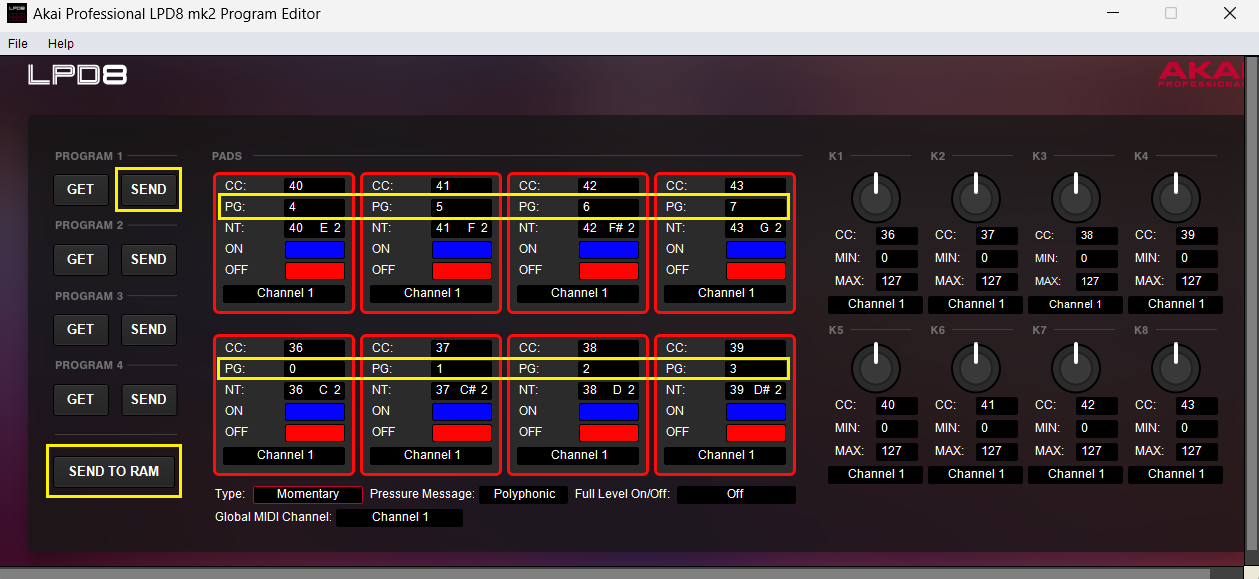This screenshot has width=1259, height=579.
Task: Edit K2 MAX value field
Action: pyautogui.click(x=996, y=281)
